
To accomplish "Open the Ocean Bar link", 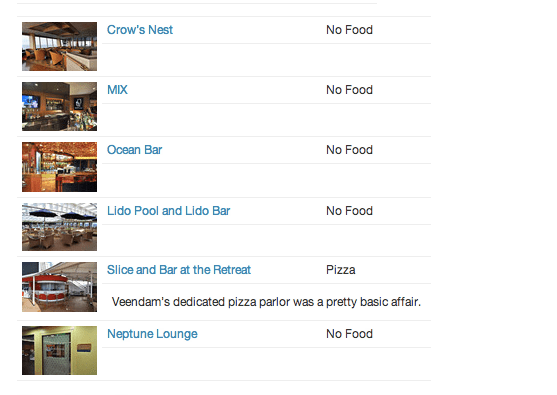I will tap(135, 150).
